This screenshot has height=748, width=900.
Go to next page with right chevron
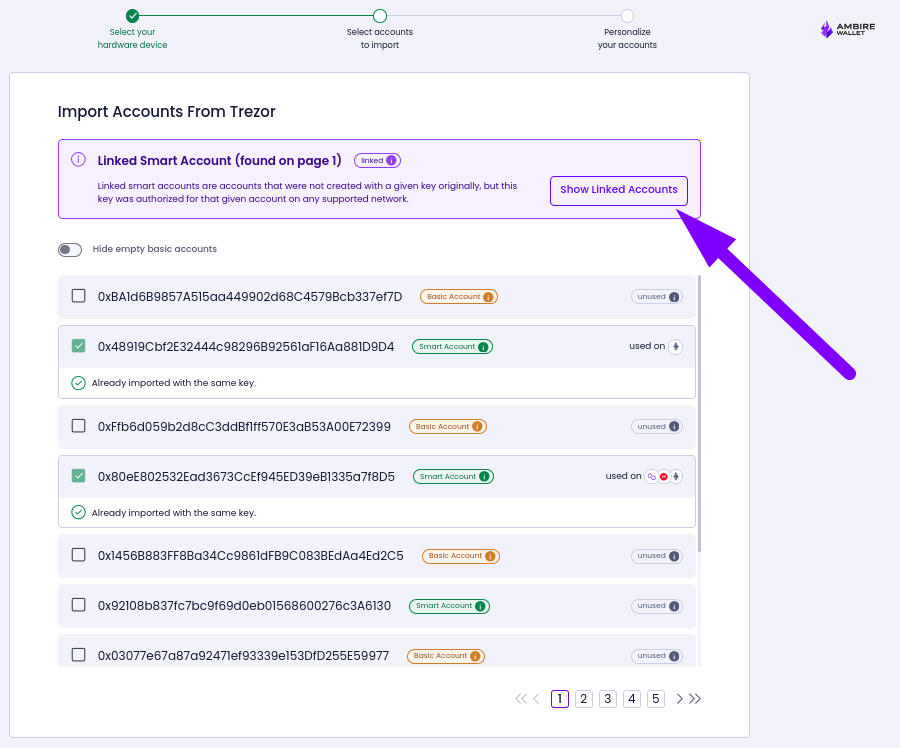(680, 699)
